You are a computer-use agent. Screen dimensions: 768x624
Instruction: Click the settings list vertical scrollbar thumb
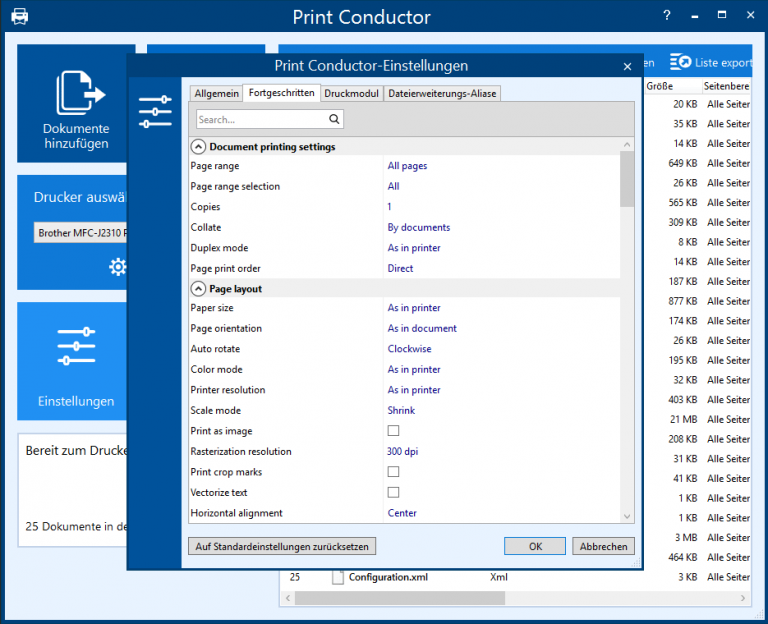click(627, 180)
